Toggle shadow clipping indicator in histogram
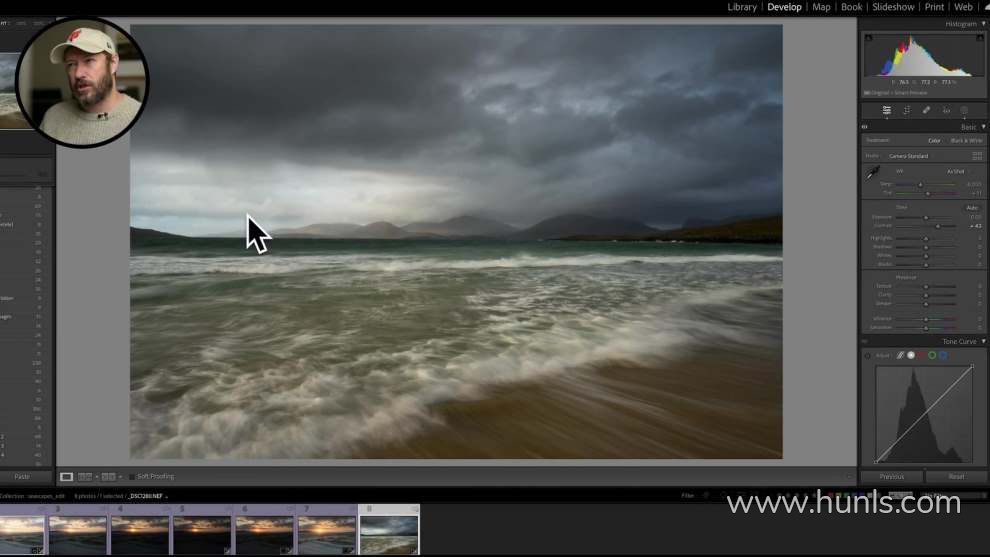The width and height of the screenshot is (990, 557). (869, 38)
